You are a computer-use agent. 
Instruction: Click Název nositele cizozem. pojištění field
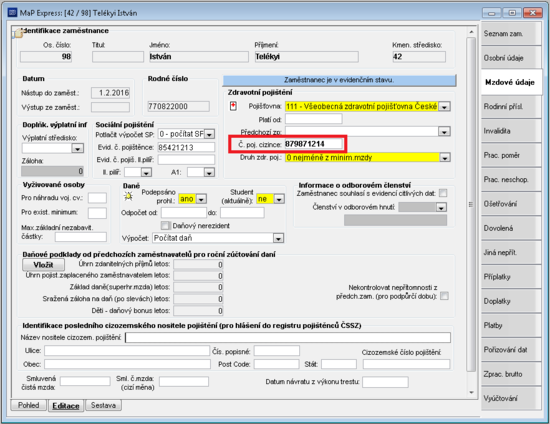[x=288, y=337]
